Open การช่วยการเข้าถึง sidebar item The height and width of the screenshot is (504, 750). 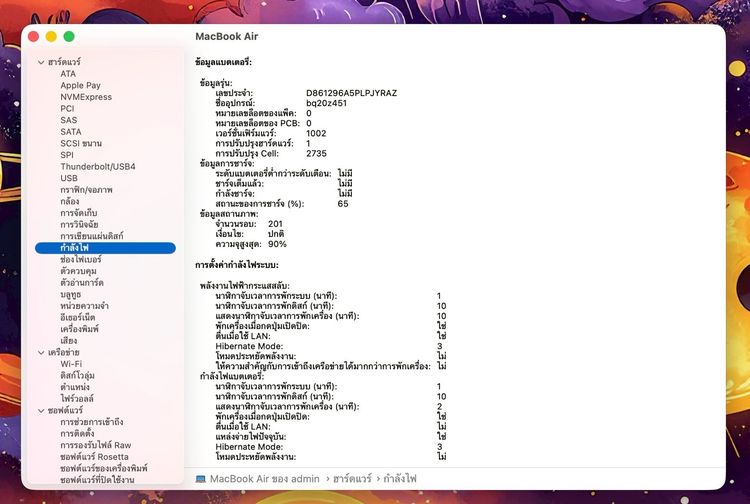point(92,422)
